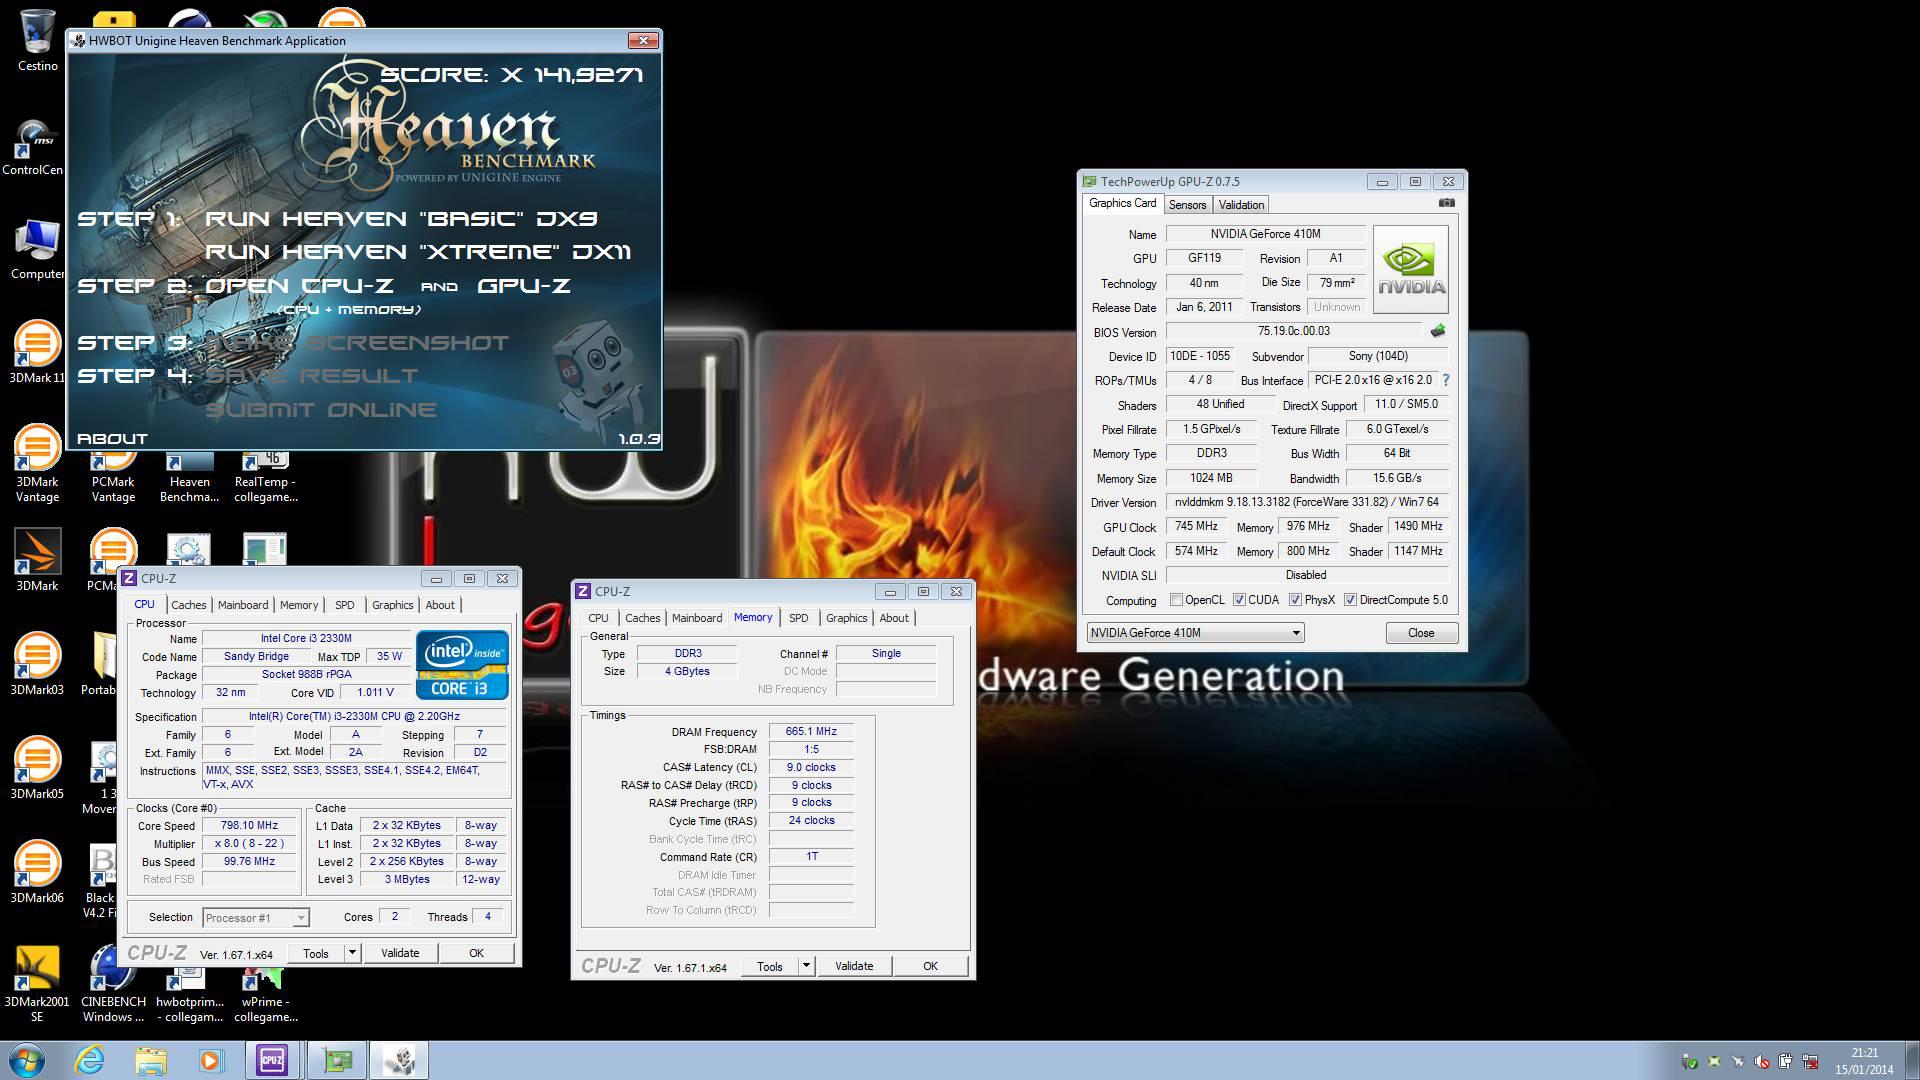Screen dimensions: 1920x1080
Task: Open the MSI ControlCenter desktop shortcut
Action: pyautogui.click(x=33, y=146)
